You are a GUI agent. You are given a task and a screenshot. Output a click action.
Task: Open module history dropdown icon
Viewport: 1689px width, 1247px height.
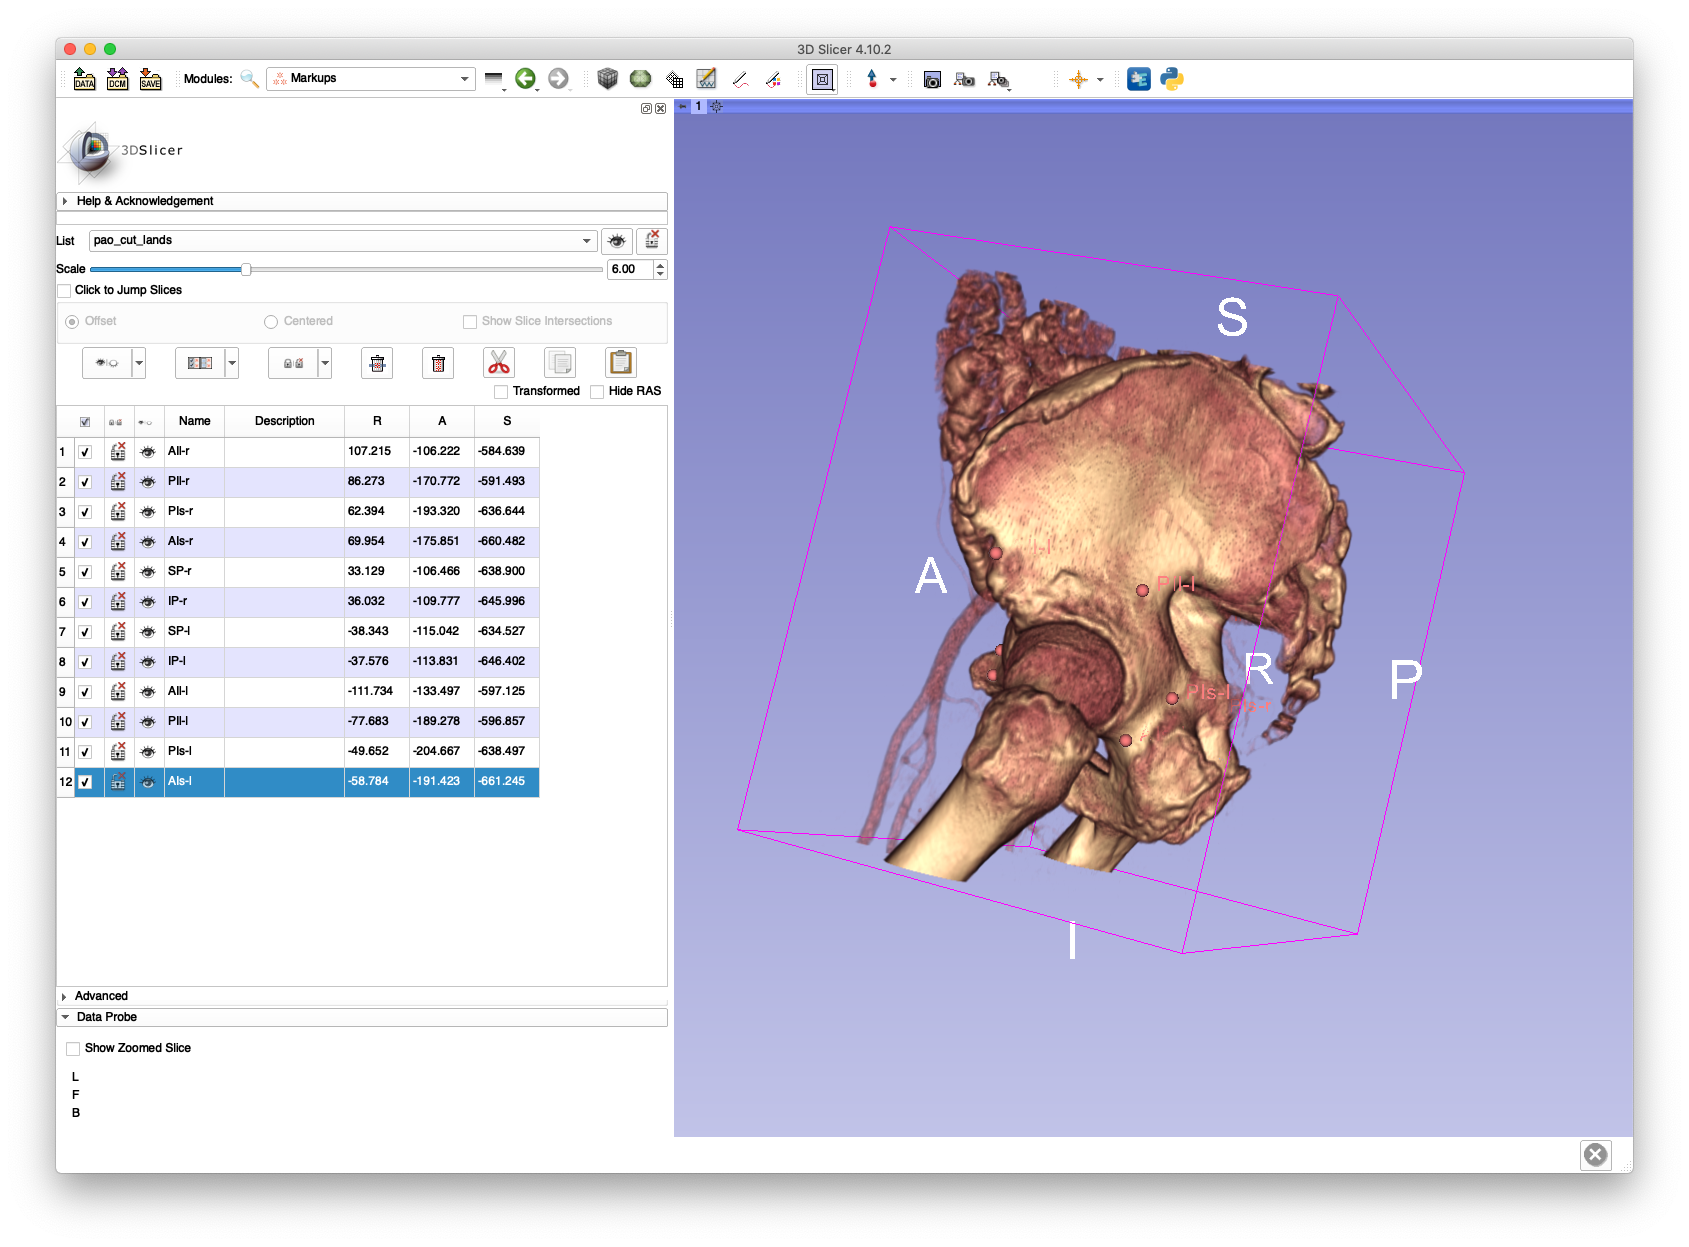[x=493, y=79]
